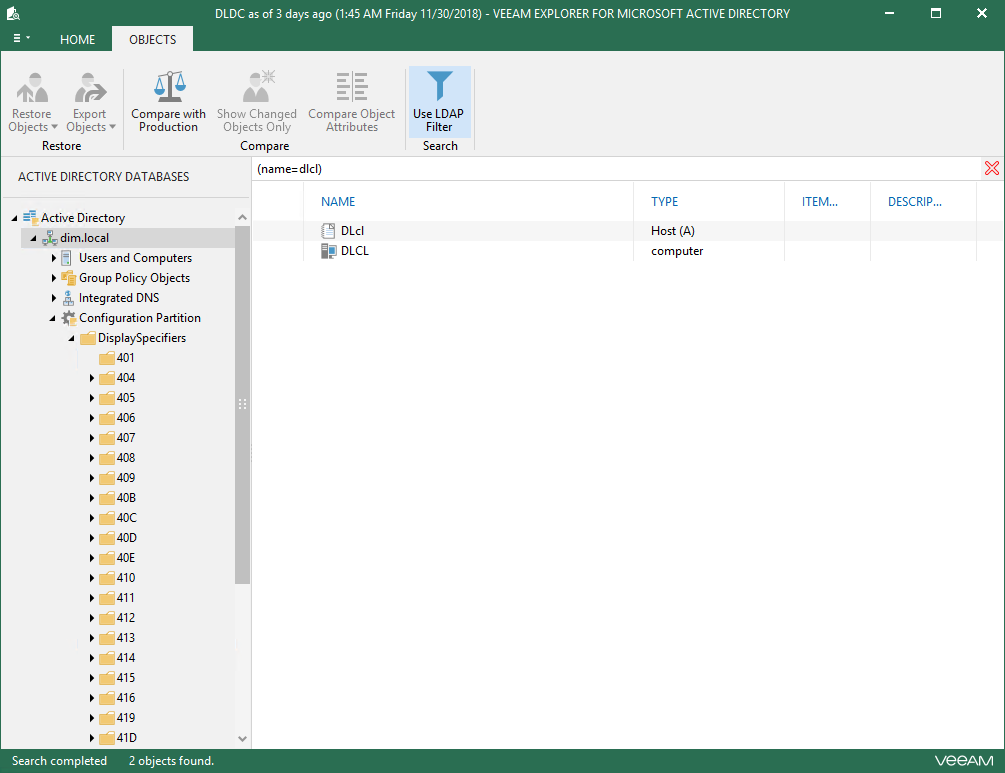
Task: Click the tree scrollbar up arrow
Action: (242, 217)
